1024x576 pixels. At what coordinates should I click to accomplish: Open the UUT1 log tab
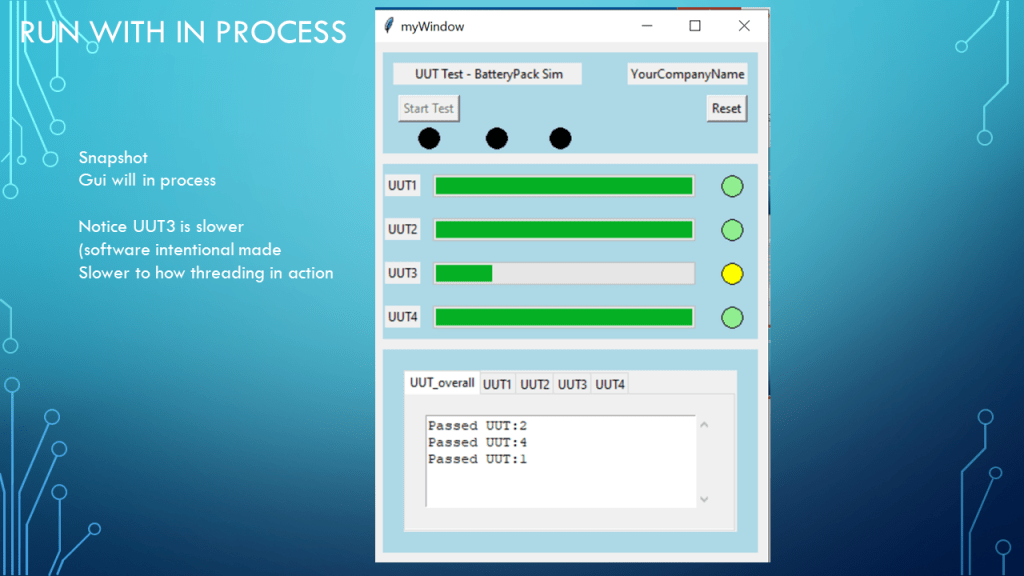tap(497, 385)
